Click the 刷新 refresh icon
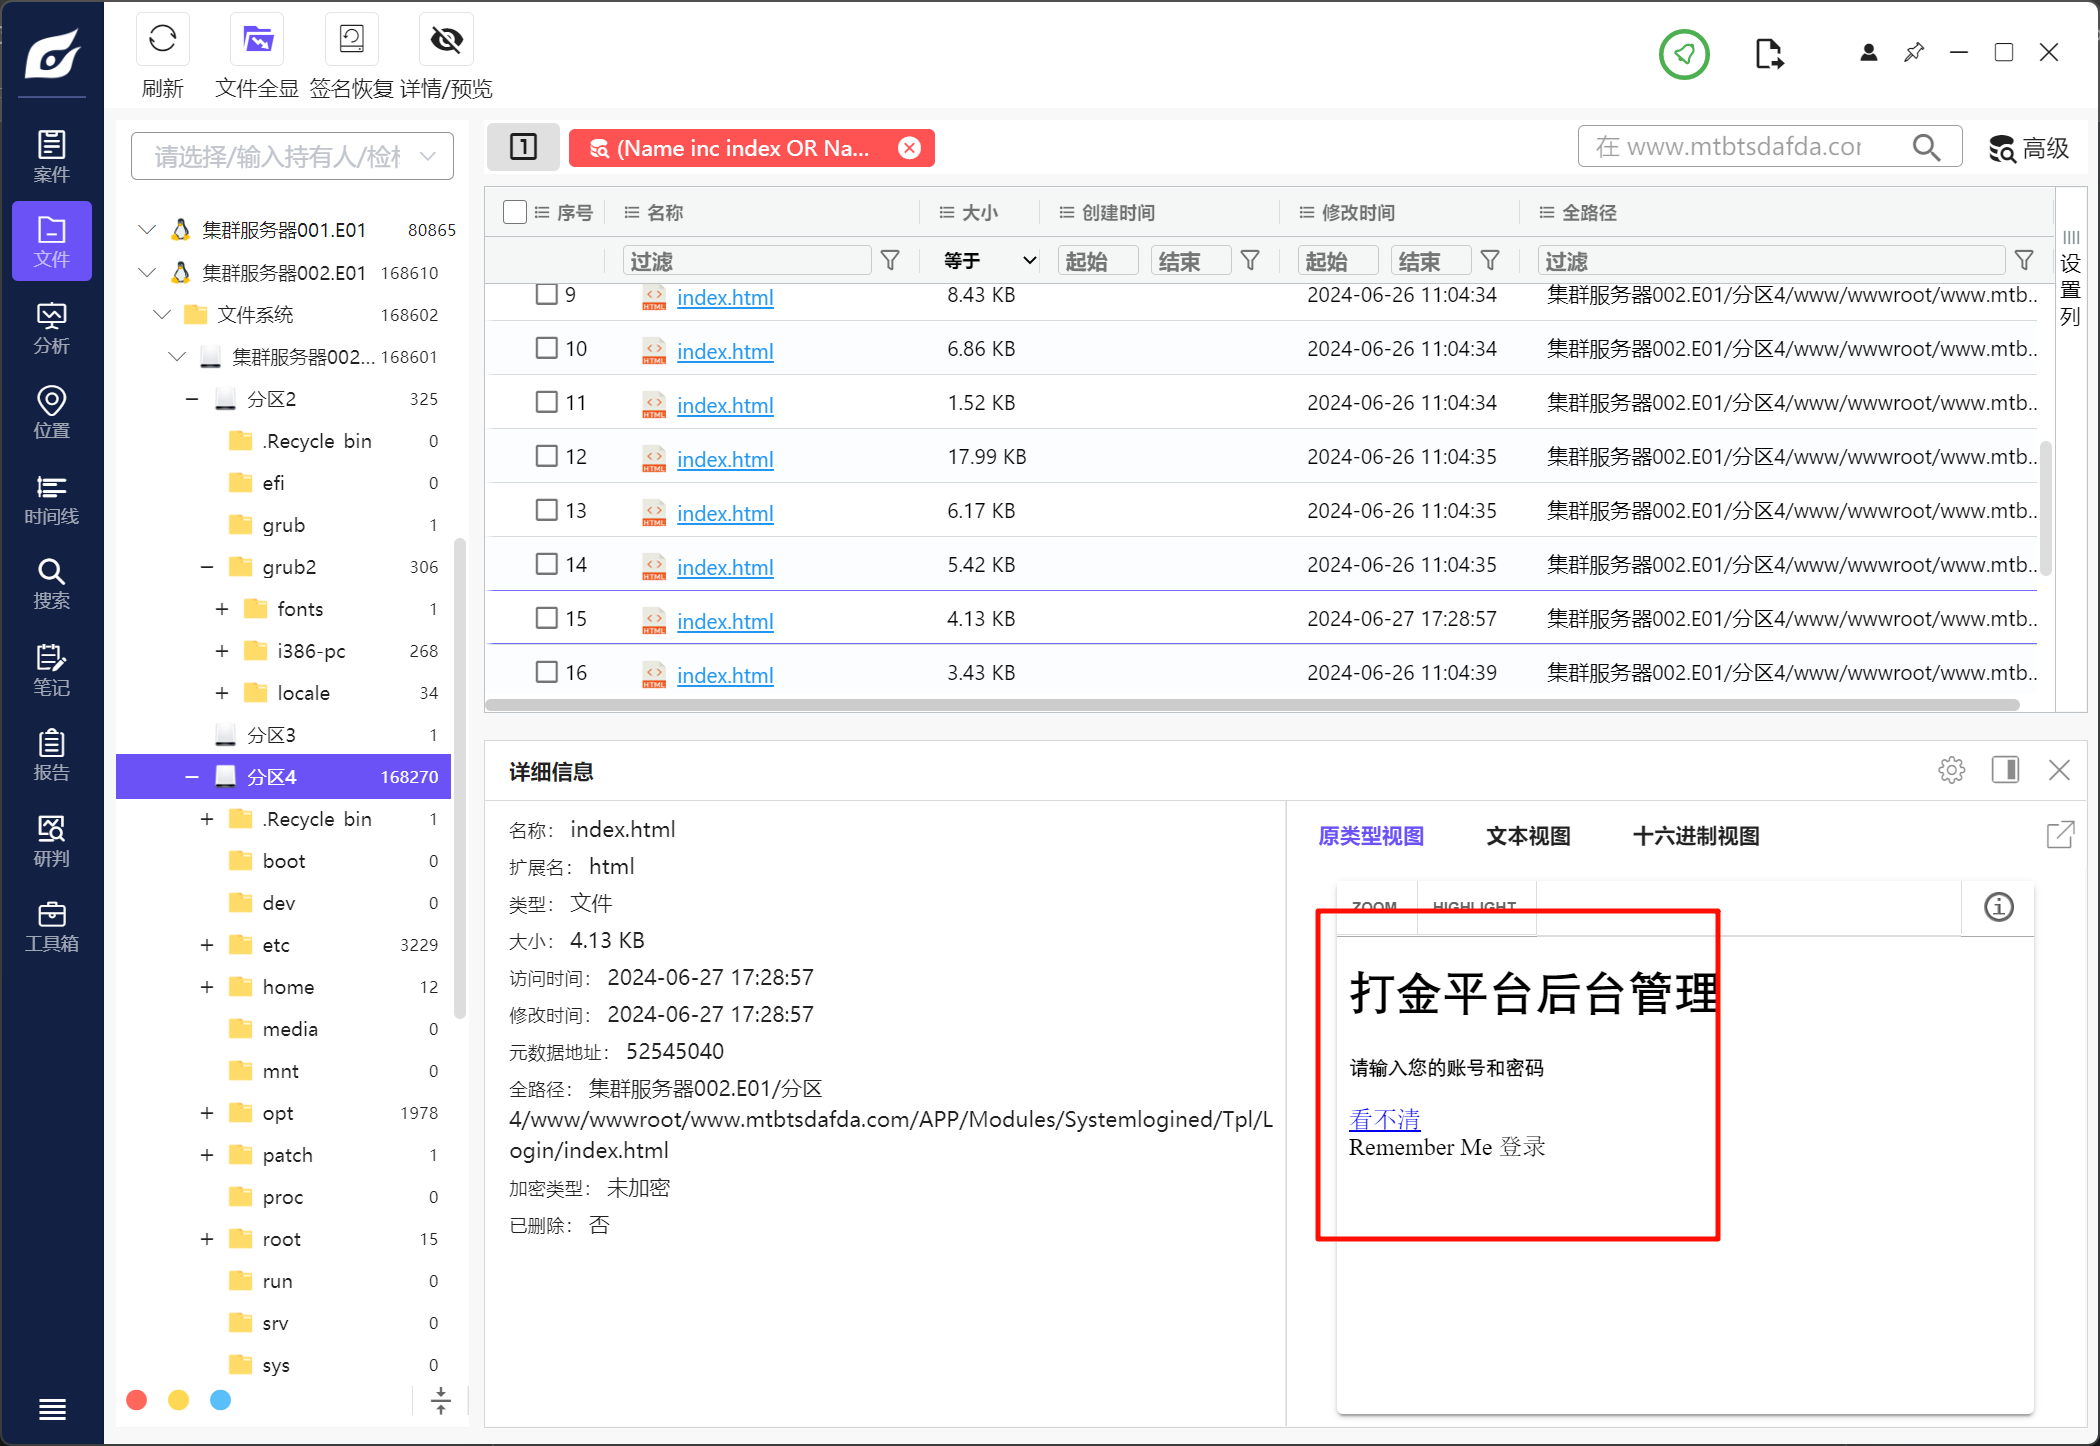The height and width of the screenshot is (1446, 2100). point(162,40)
